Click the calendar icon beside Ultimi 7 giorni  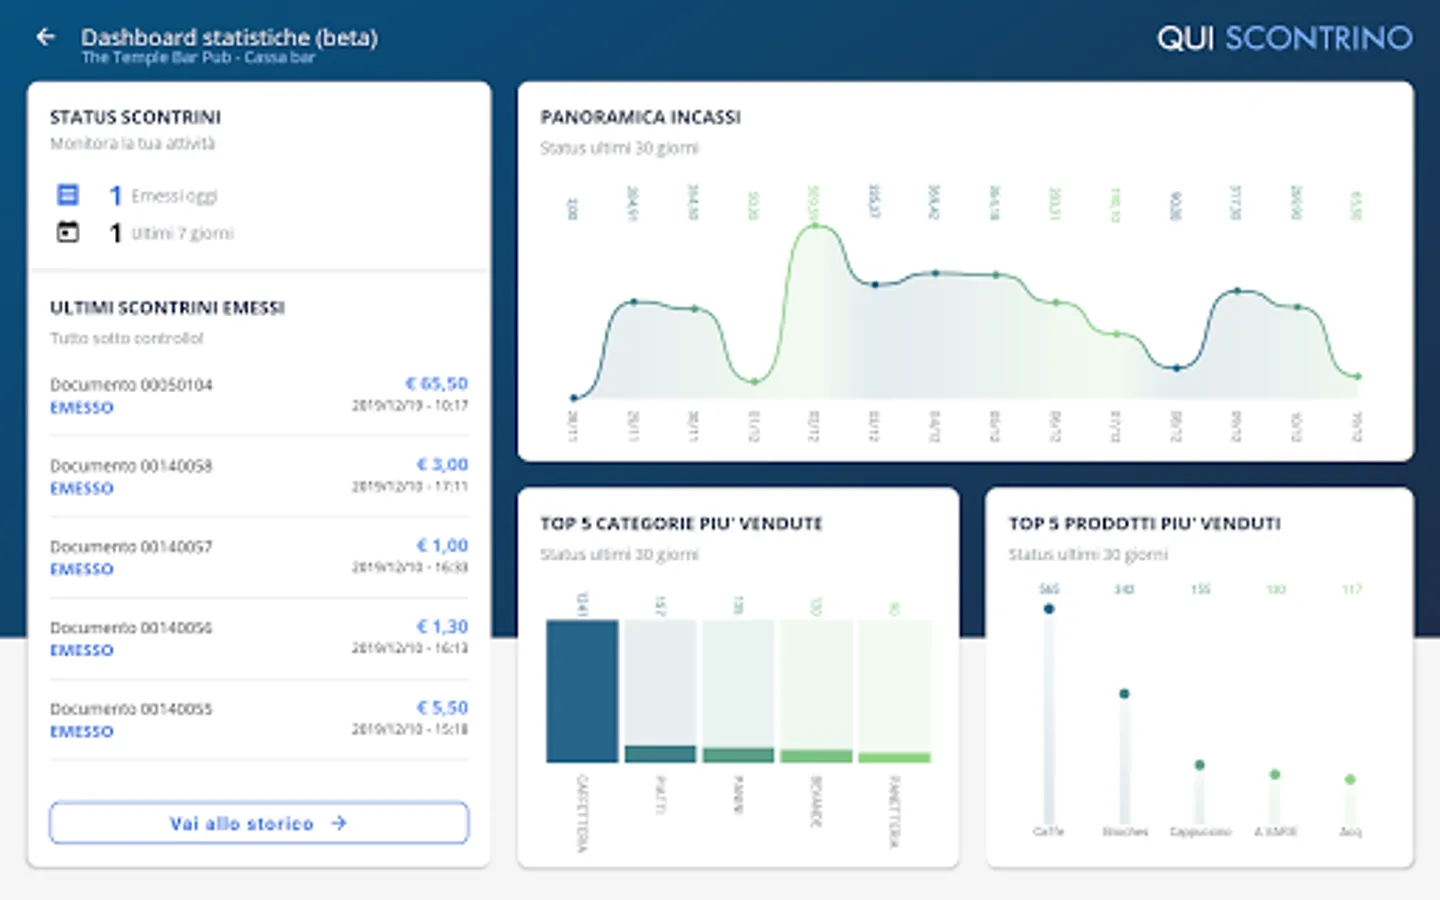coord(67,232)
